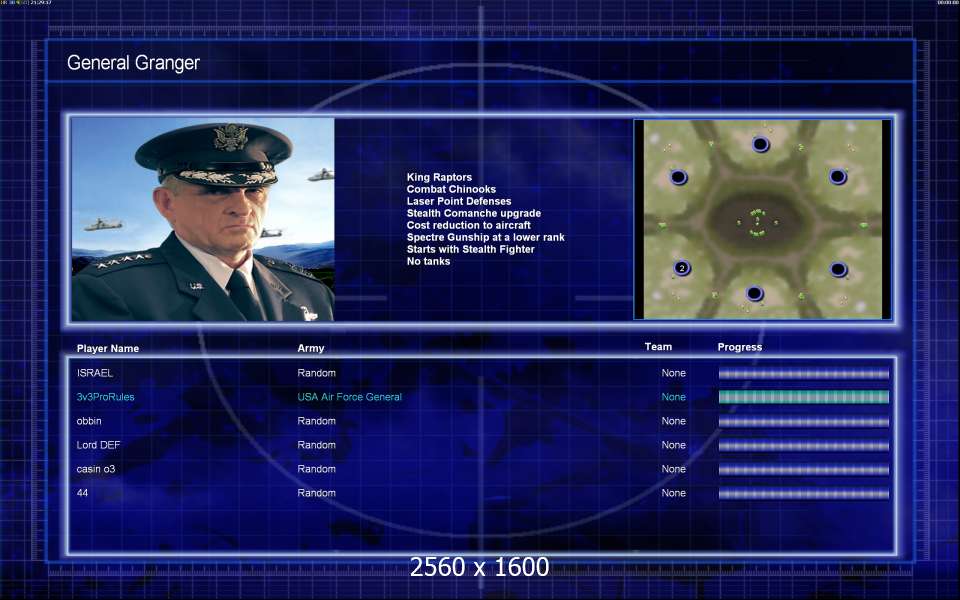Choose the upper-right minimap start position

[838, 177]
